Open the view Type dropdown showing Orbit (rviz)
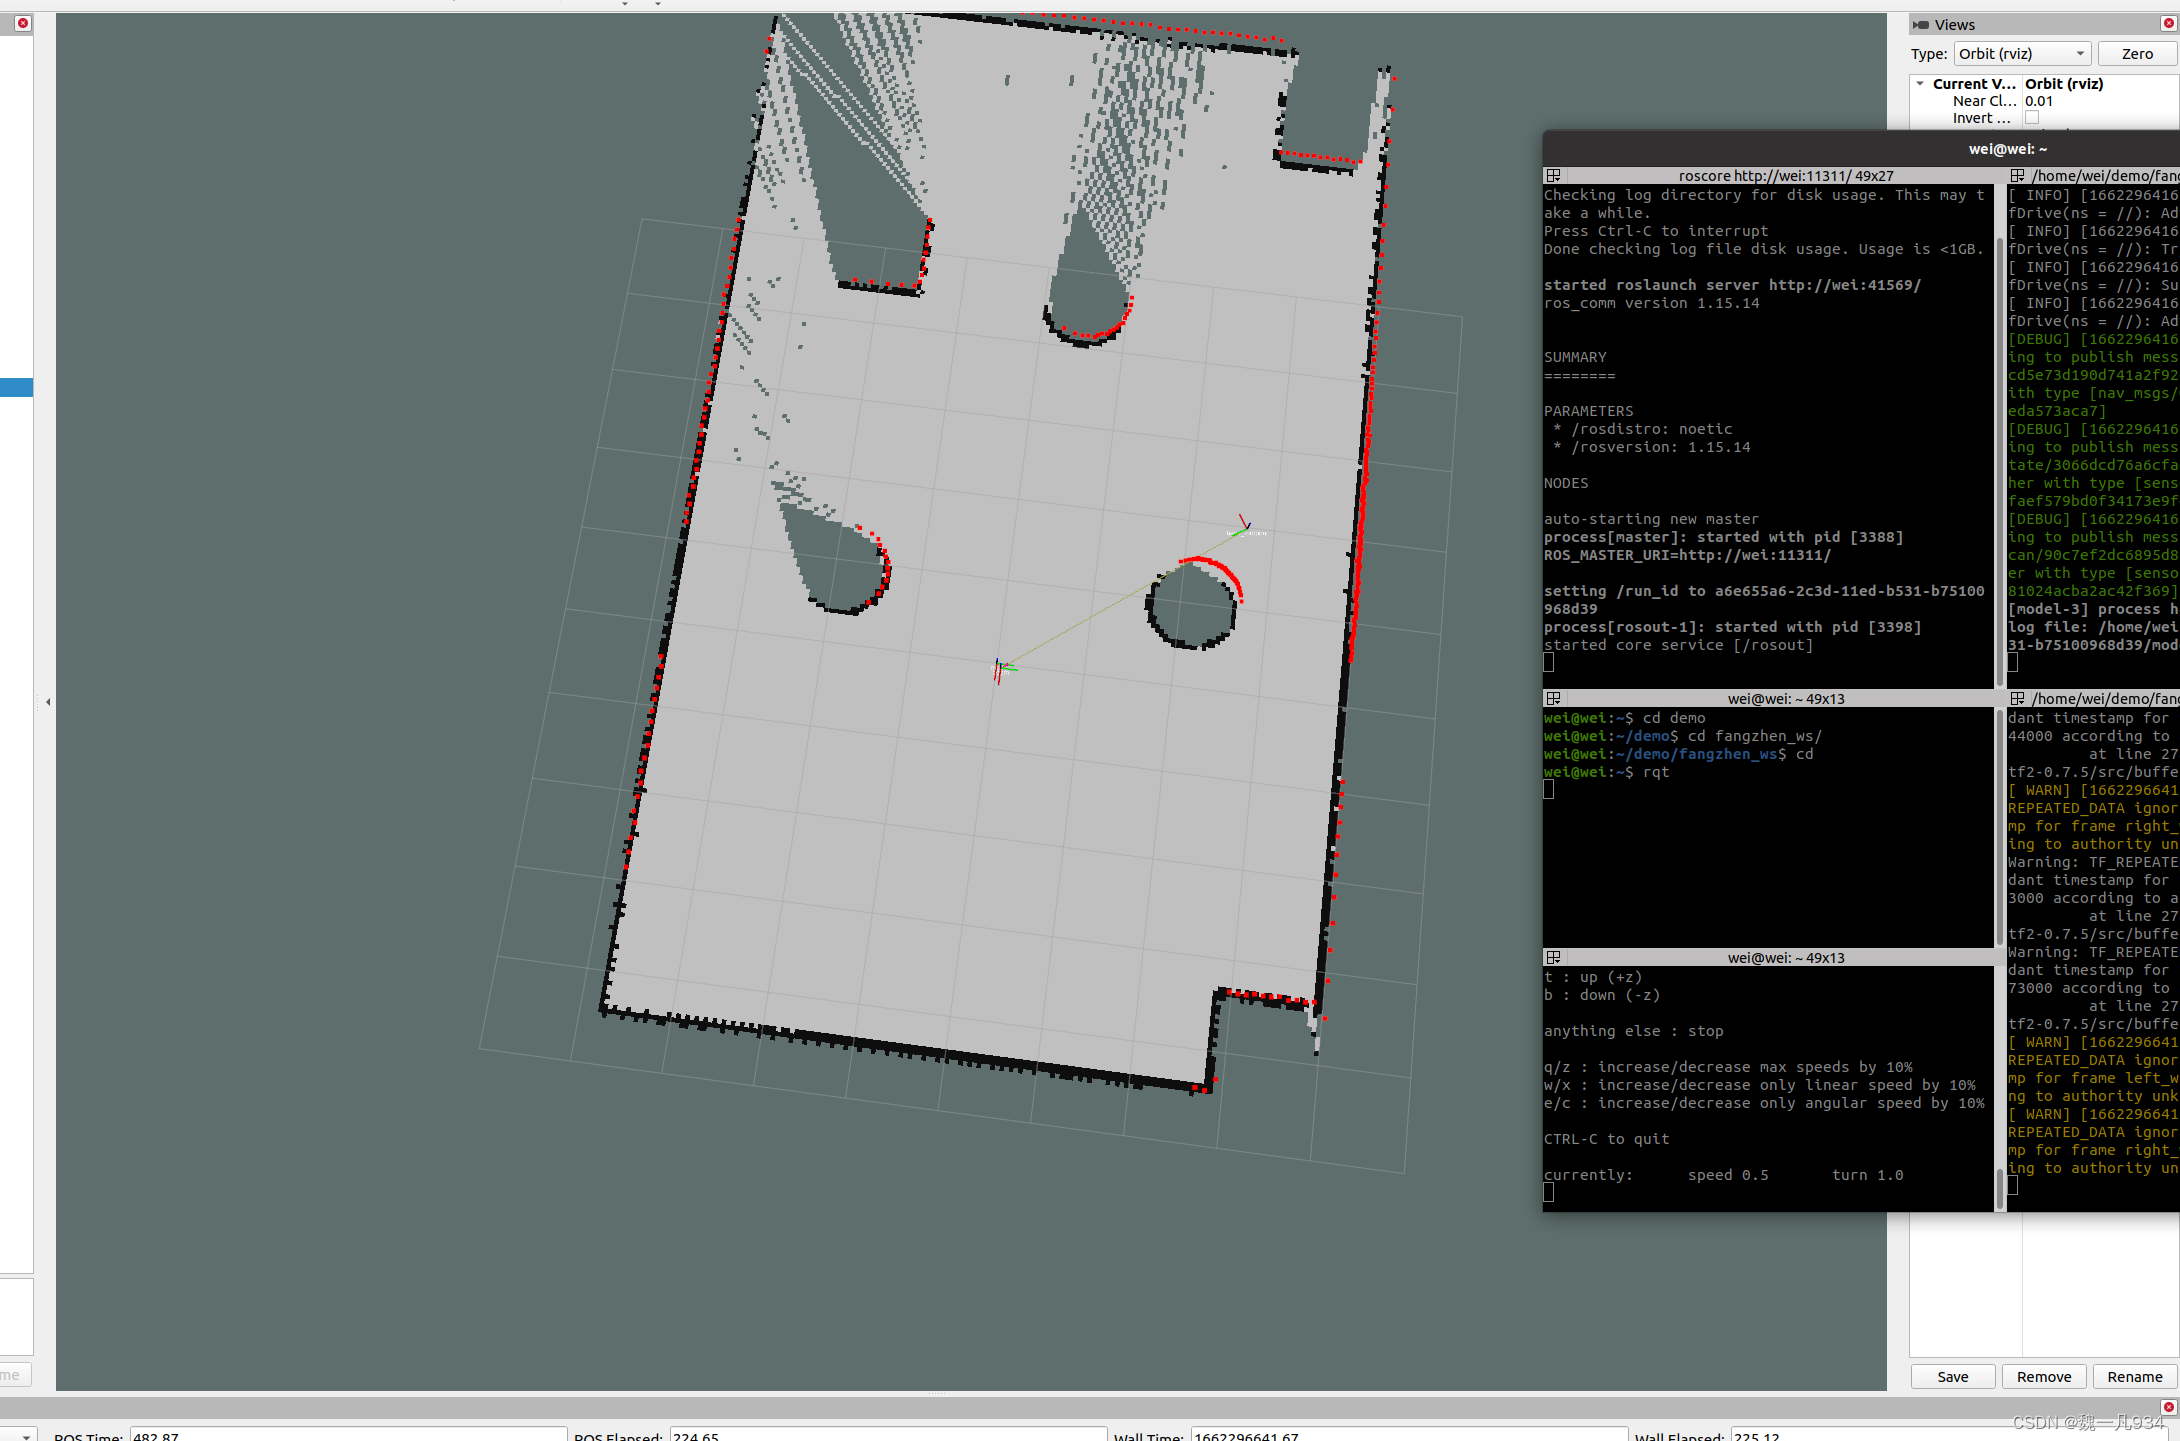This screenshot has height=1441, width=2180. [x=2022, y=54]
